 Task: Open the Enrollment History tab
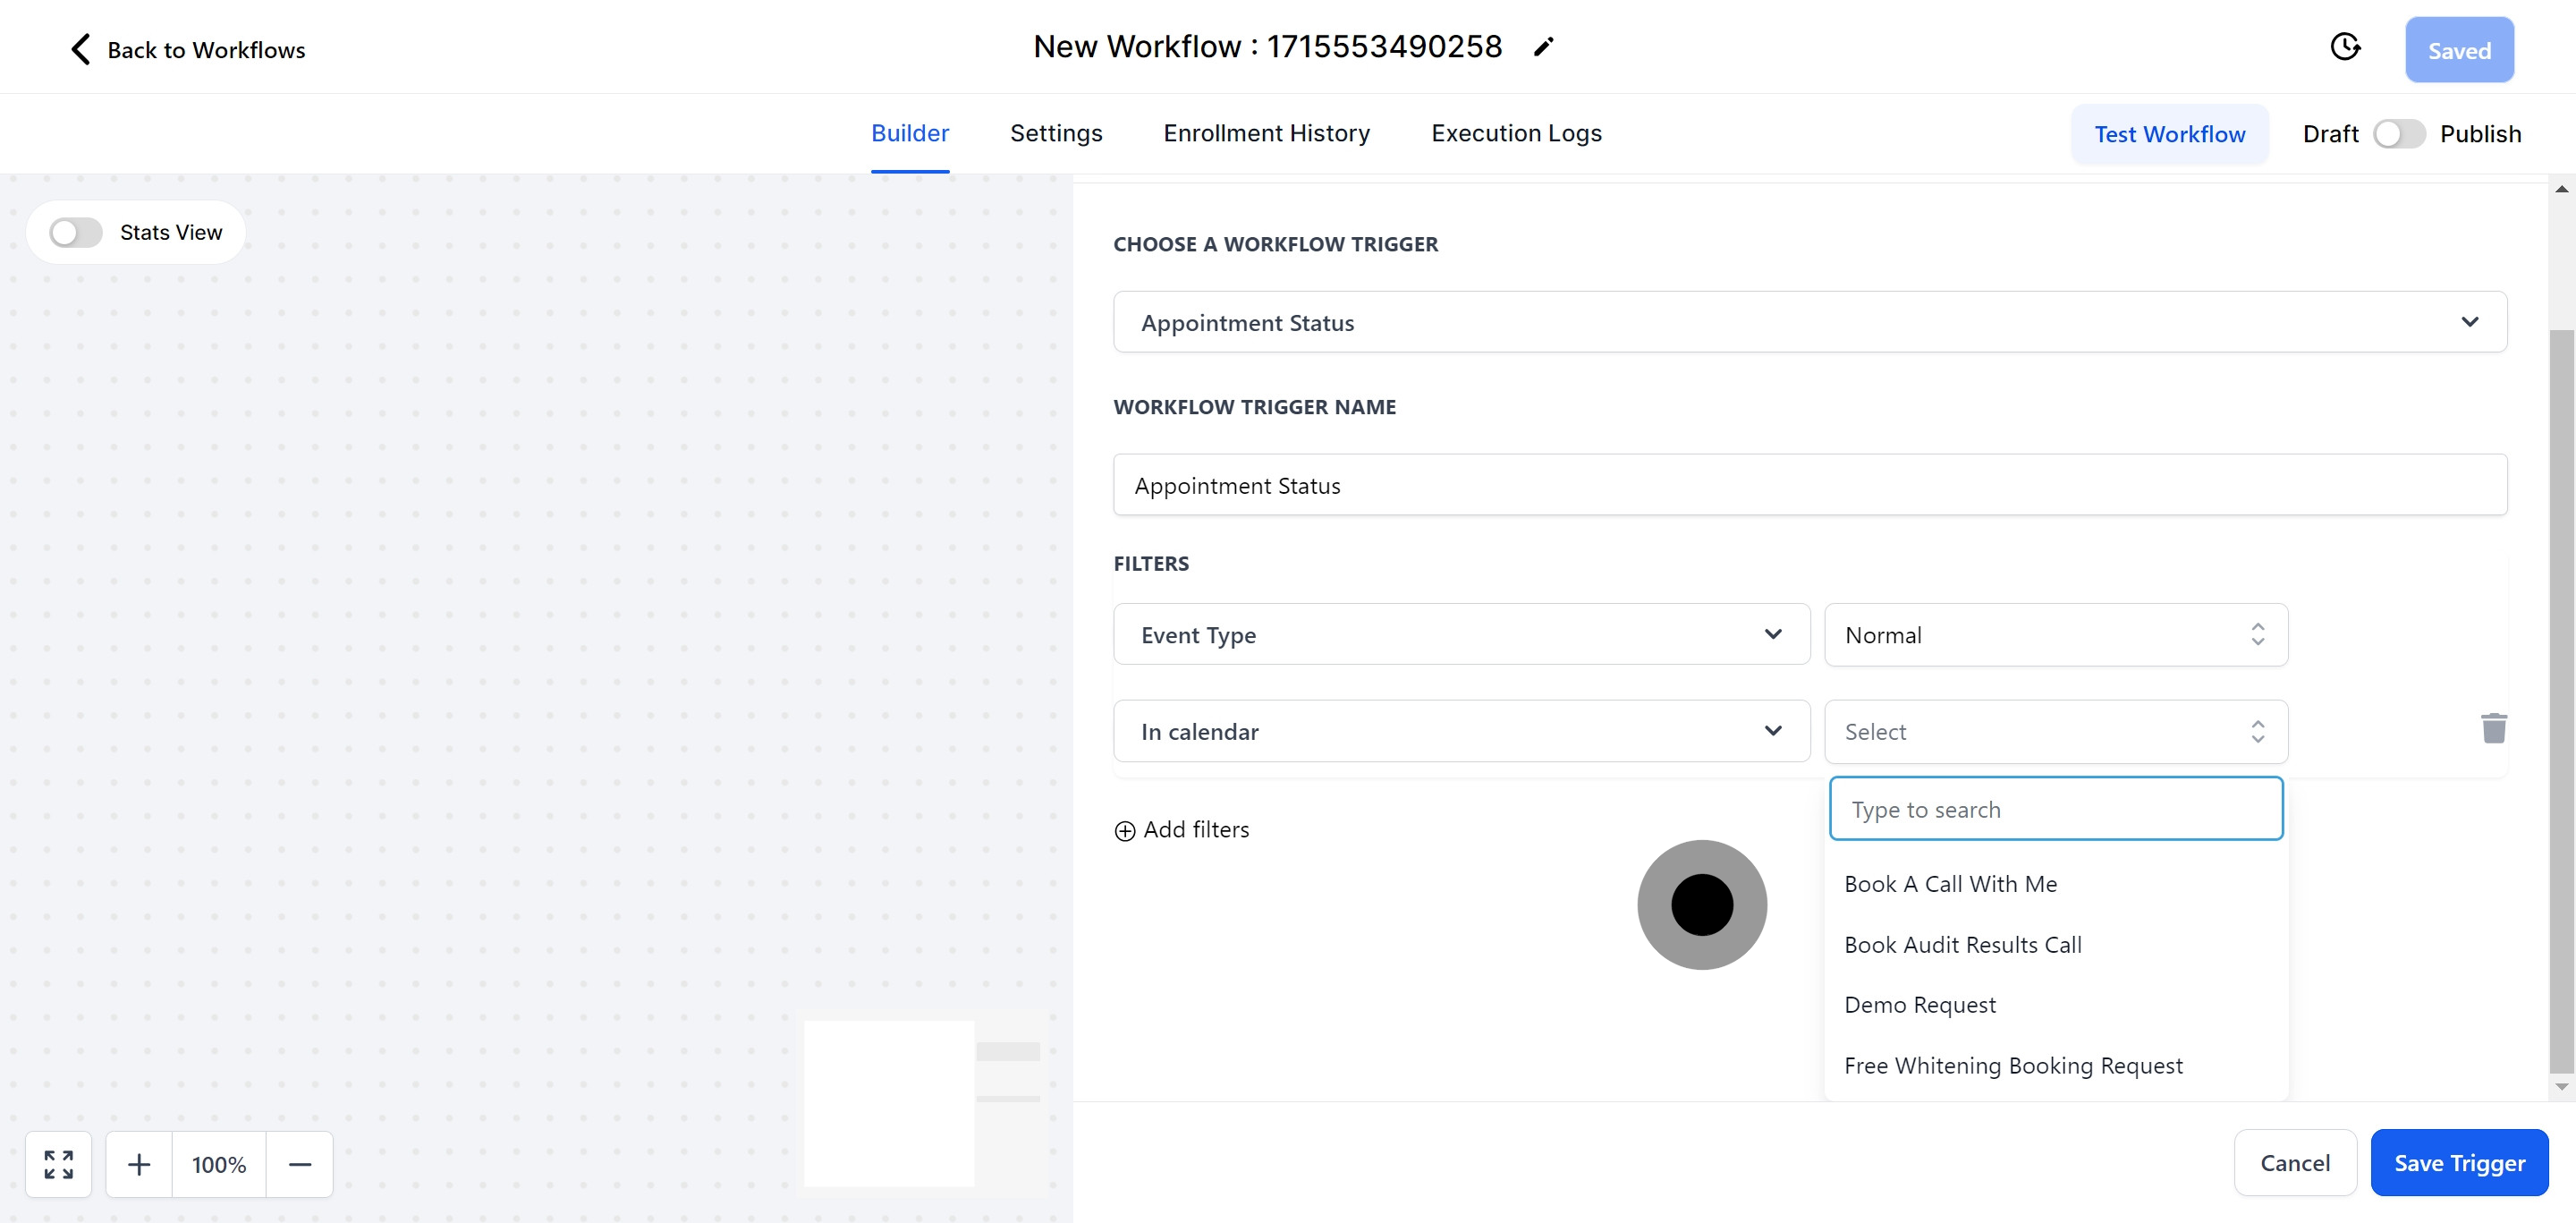pos(1266,133)
